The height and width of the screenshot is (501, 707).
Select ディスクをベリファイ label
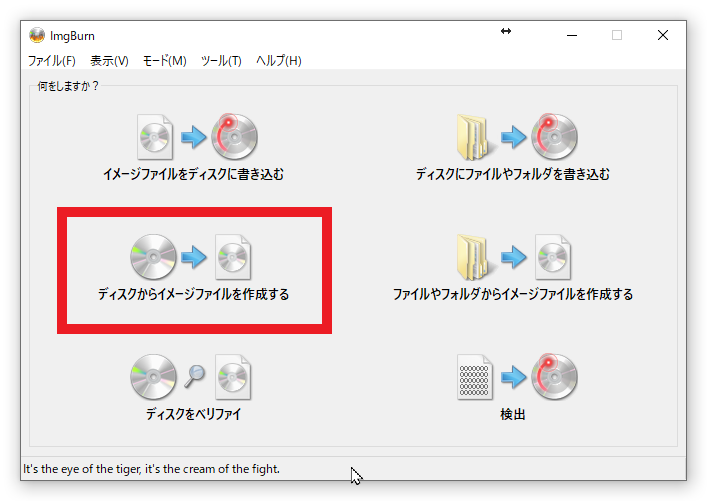pyautogui.click(x=193, y=414)
